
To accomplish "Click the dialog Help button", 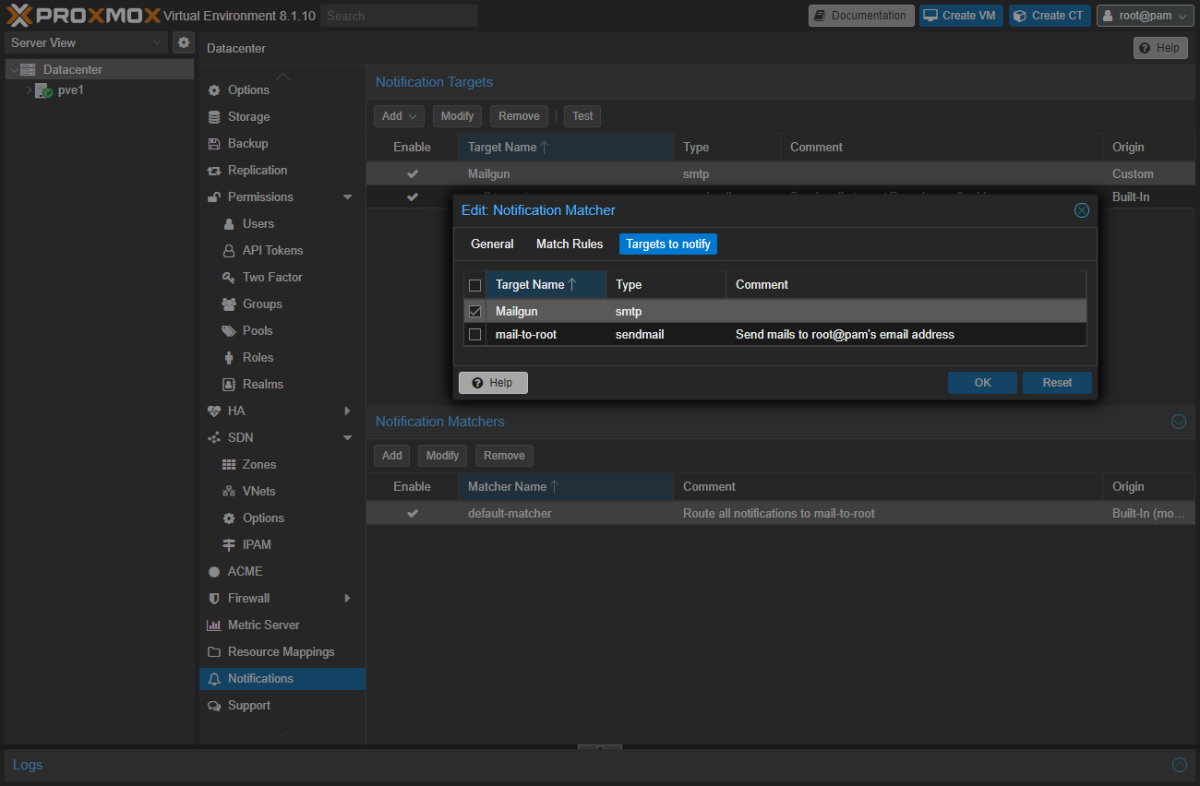I will (493, 383).
